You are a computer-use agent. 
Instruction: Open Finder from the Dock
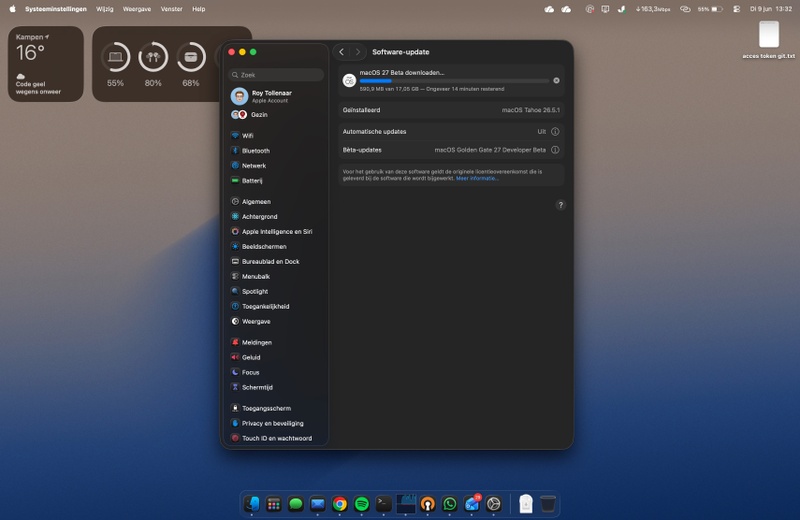[252, 504]
